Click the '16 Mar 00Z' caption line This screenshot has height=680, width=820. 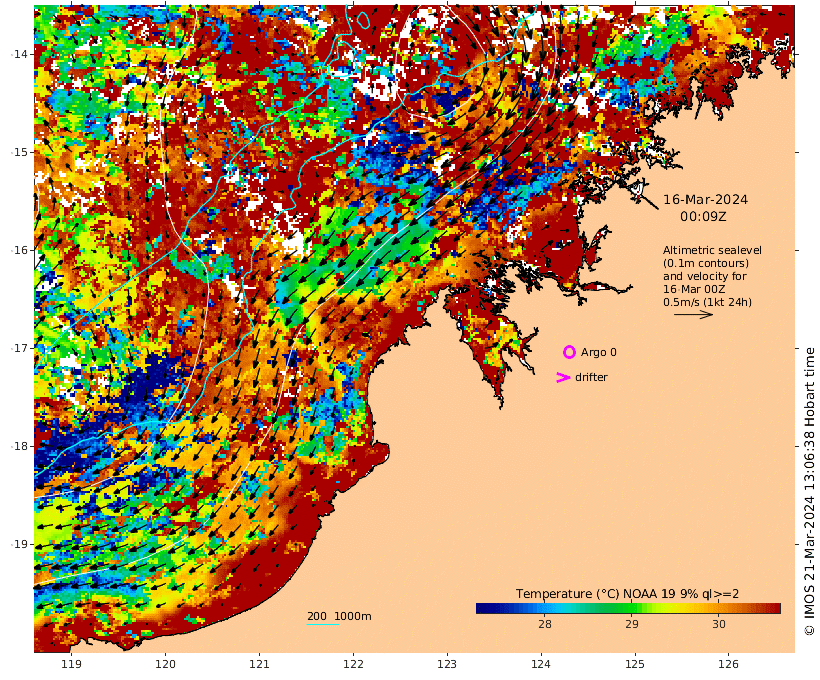694,289
